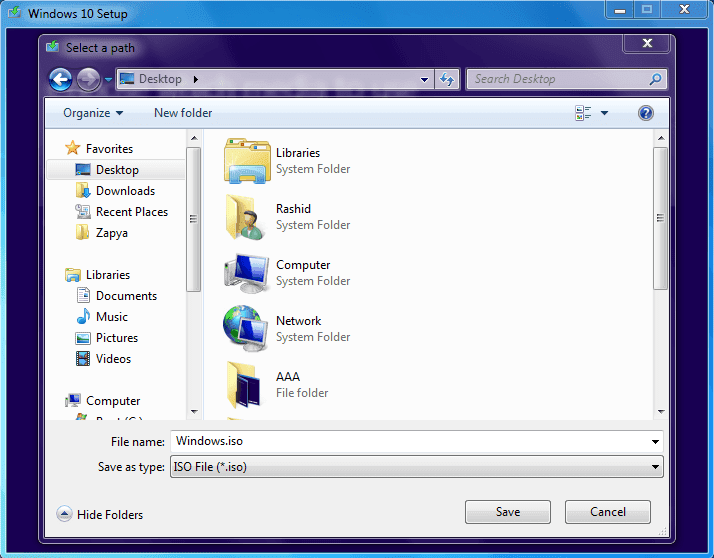This screenshot has height=558, width=714.
Task: Minimize the Windows 10 Setup window
Action: (619, 10)
